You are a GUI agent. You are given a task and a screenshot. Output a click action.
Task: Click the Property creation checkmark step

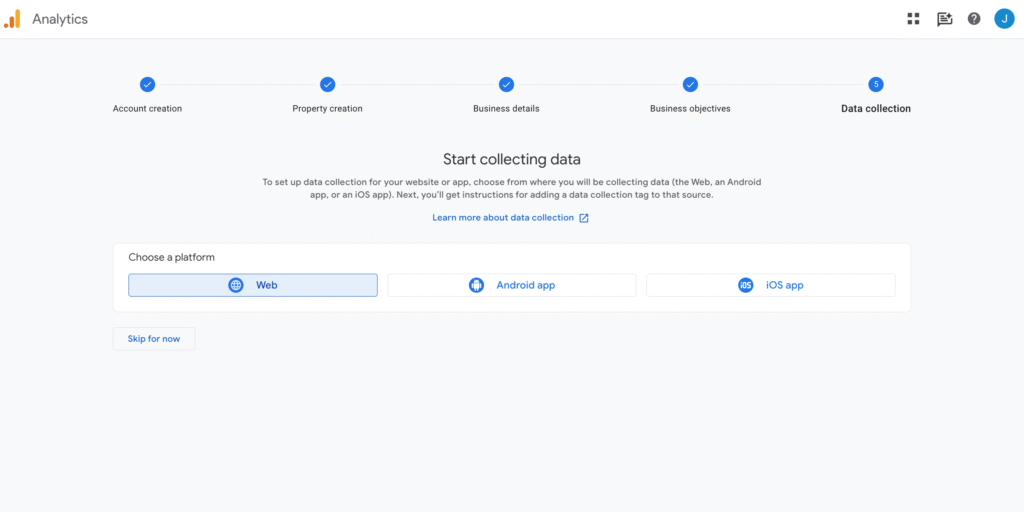[327, 84]
